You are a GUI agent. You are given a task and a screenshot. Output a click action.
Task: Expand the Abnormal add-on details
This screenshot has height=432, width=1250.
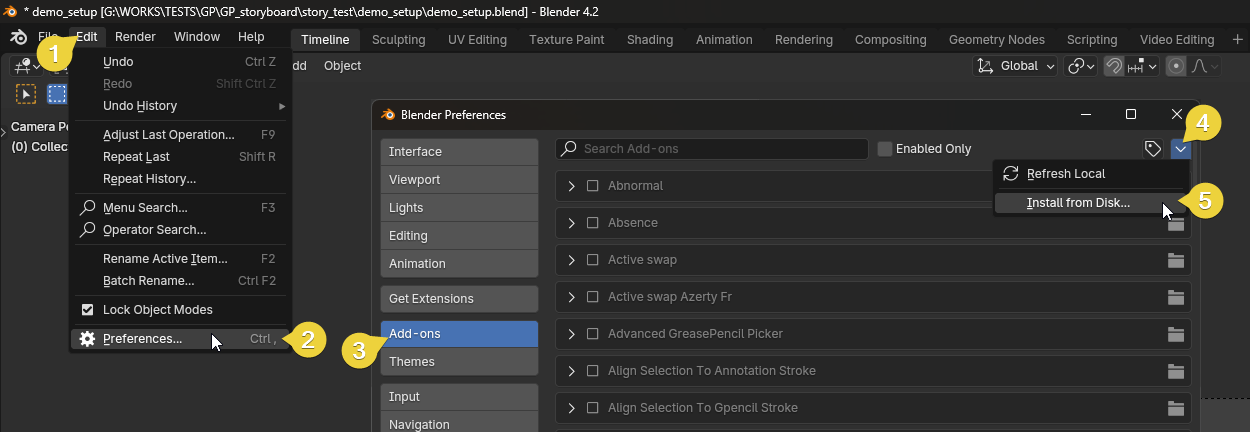pyautogui.click(x=571, y=186)
